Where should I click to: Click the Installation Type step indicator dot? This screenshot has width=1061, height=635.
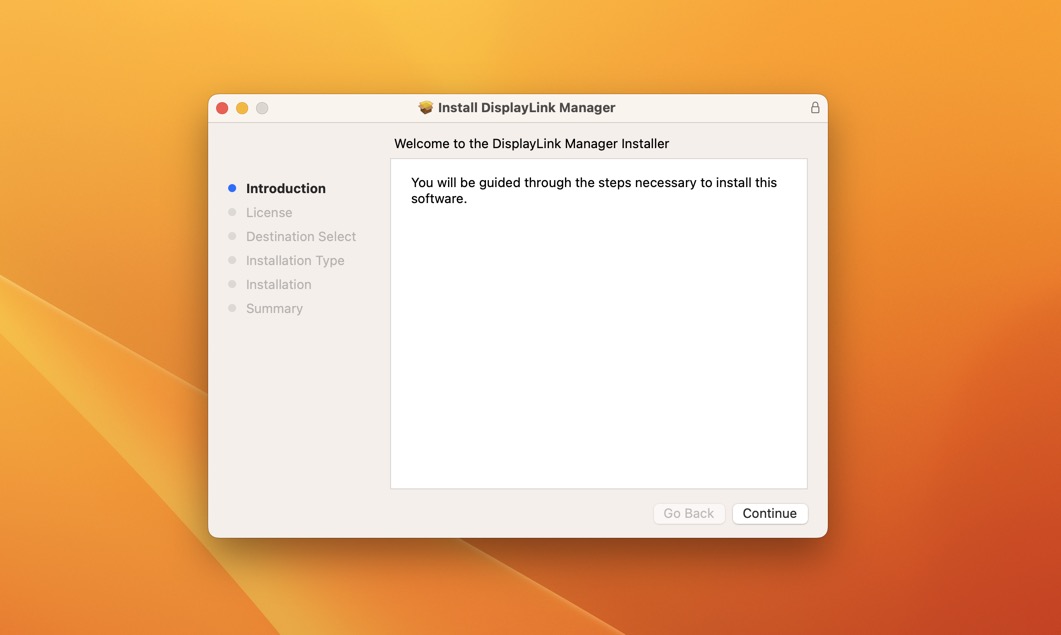(232, 259)
